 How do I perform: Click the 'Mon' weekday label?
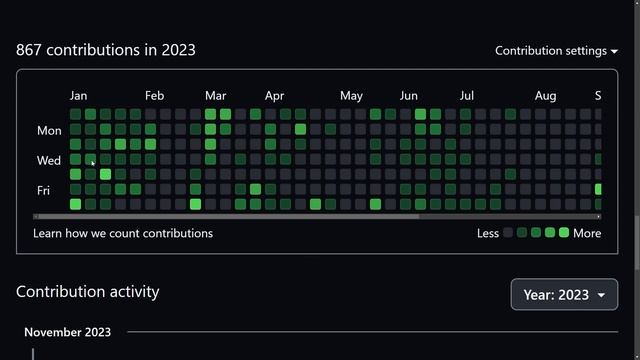pos(49,131)
